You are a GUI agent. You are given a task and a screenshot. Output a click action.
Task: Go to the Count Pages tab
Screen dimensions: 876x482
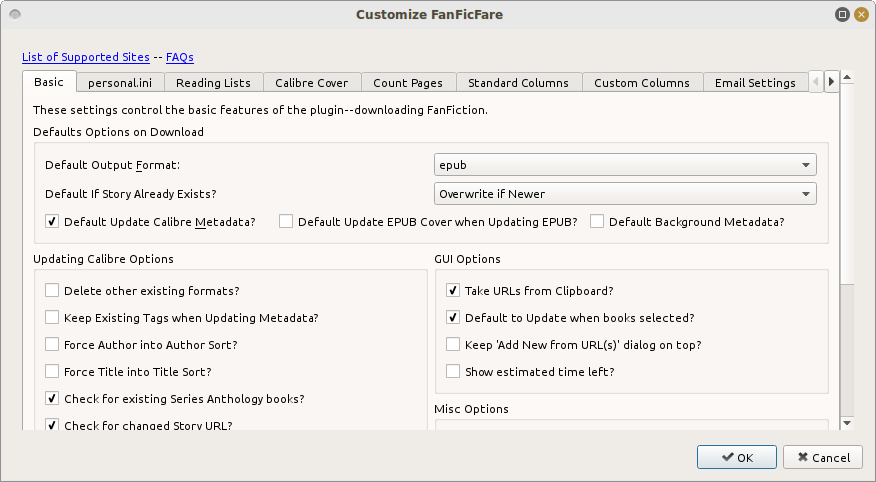pyautogui.click(x=408, y=83)
